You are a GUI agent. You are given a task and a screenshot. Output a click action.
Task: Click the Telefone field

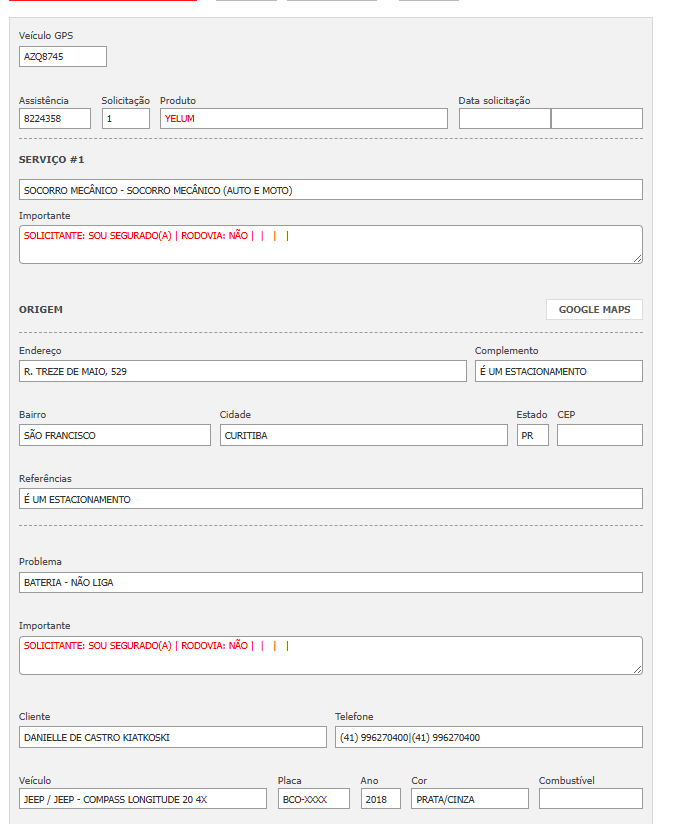(x=488, y=737)
